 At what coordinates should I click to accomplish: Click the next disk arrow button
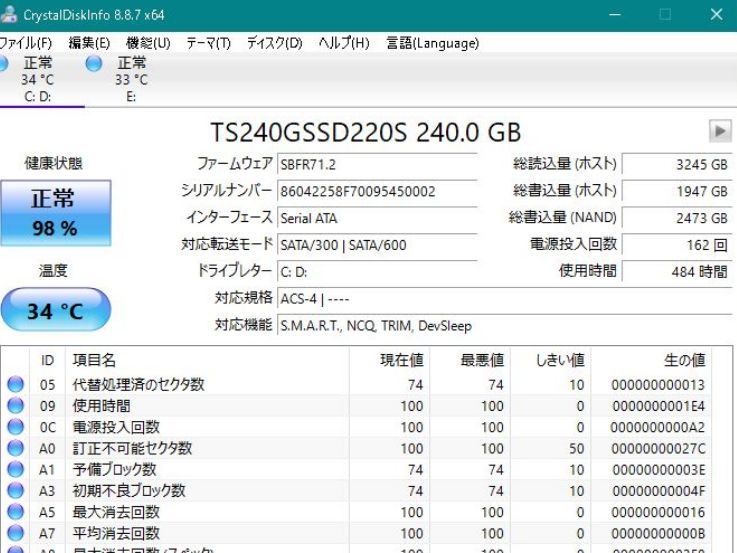coord(719,131)
